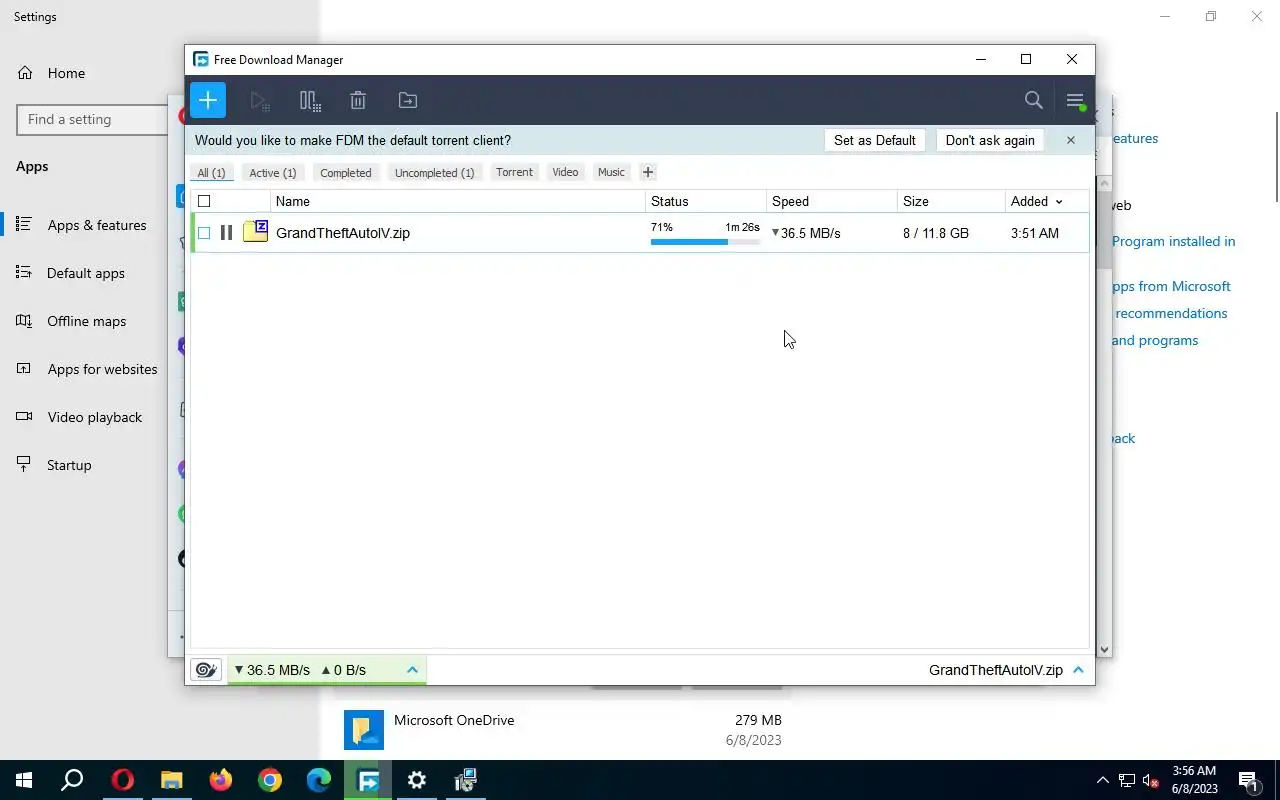Click the trash delete icon in toolbar
The image size is (1280, 800).
click(x=358, y=100)
